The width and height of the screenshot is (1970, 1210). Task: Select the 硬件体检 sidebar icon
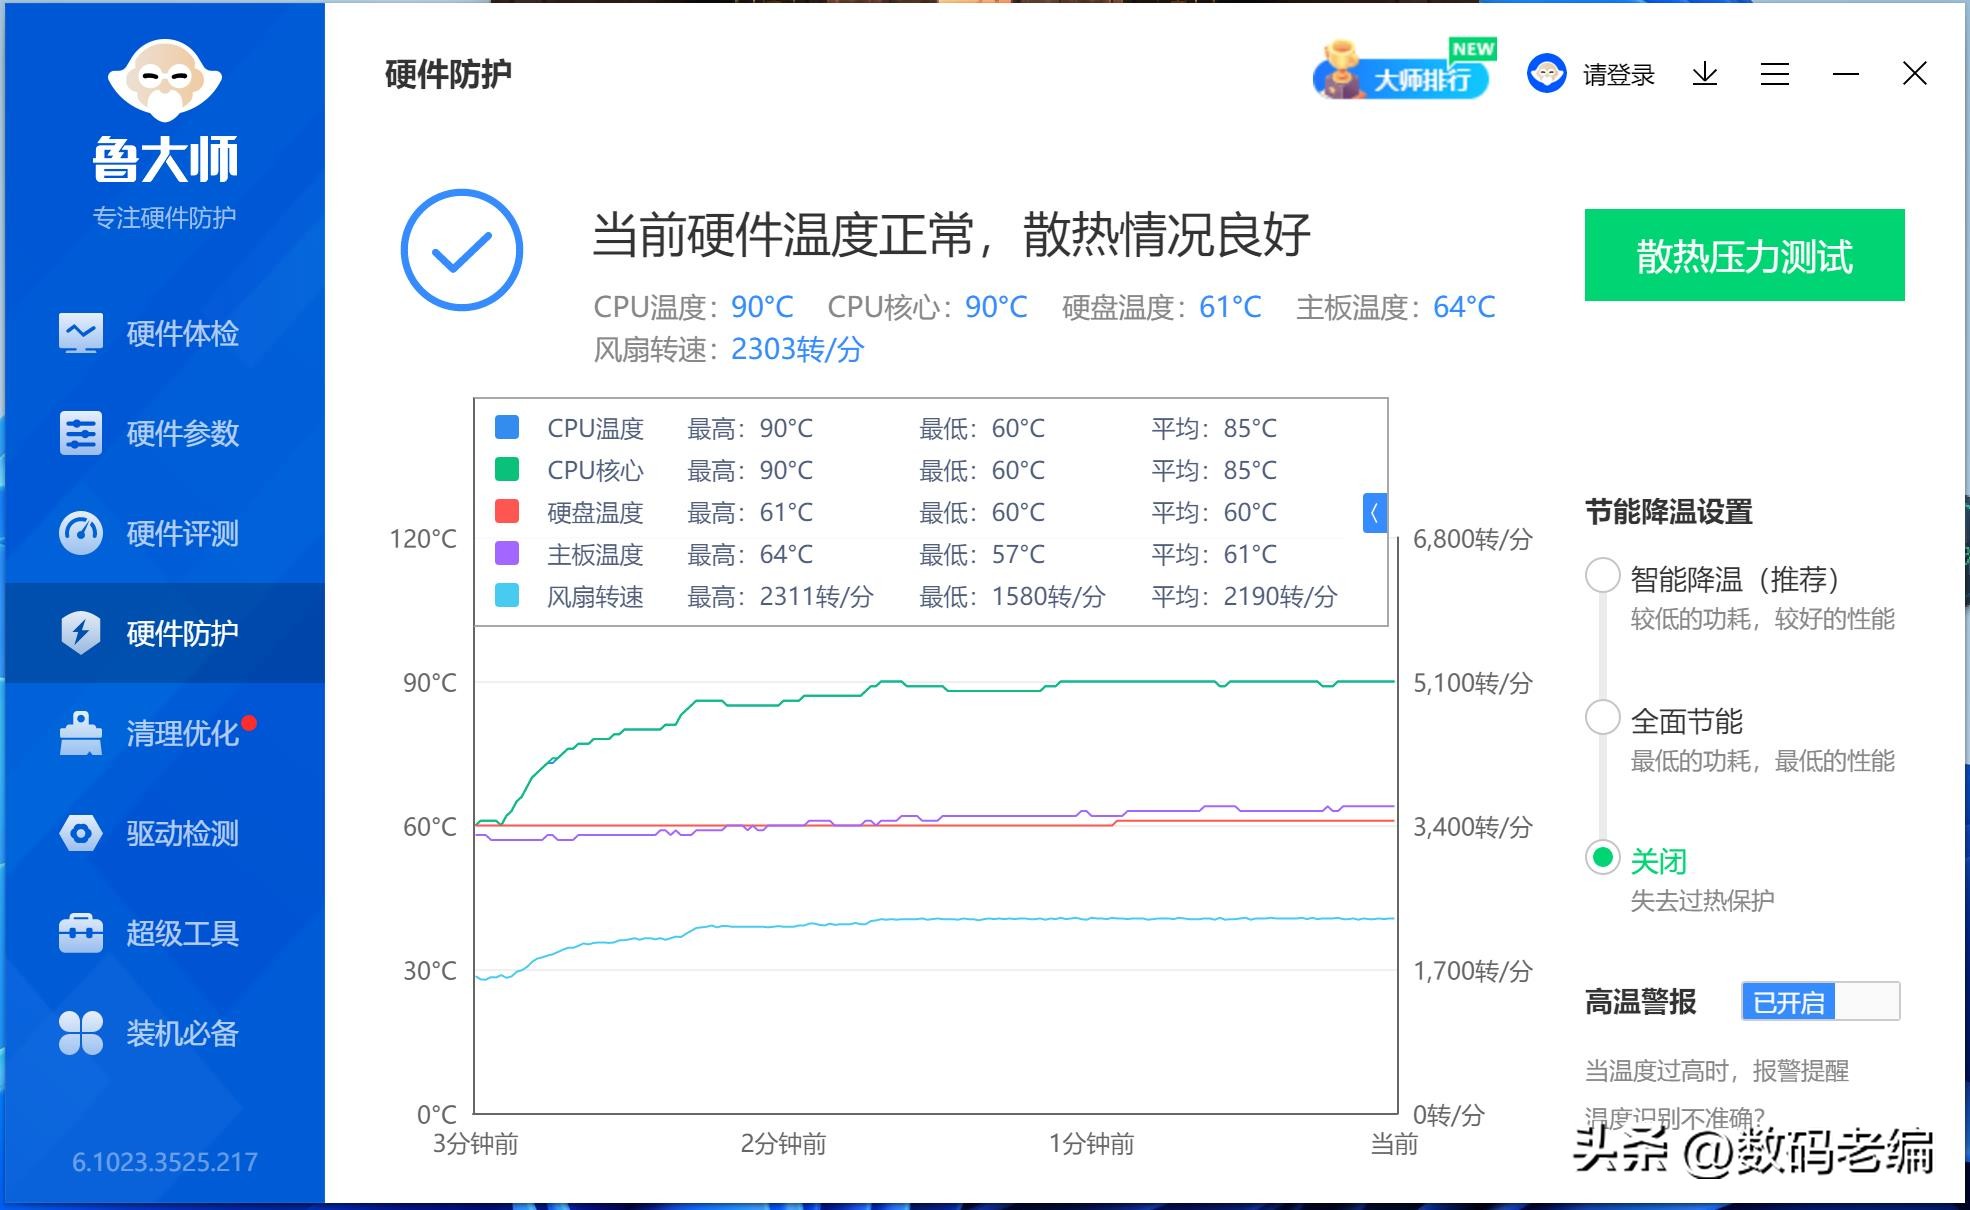pos(82,333)
